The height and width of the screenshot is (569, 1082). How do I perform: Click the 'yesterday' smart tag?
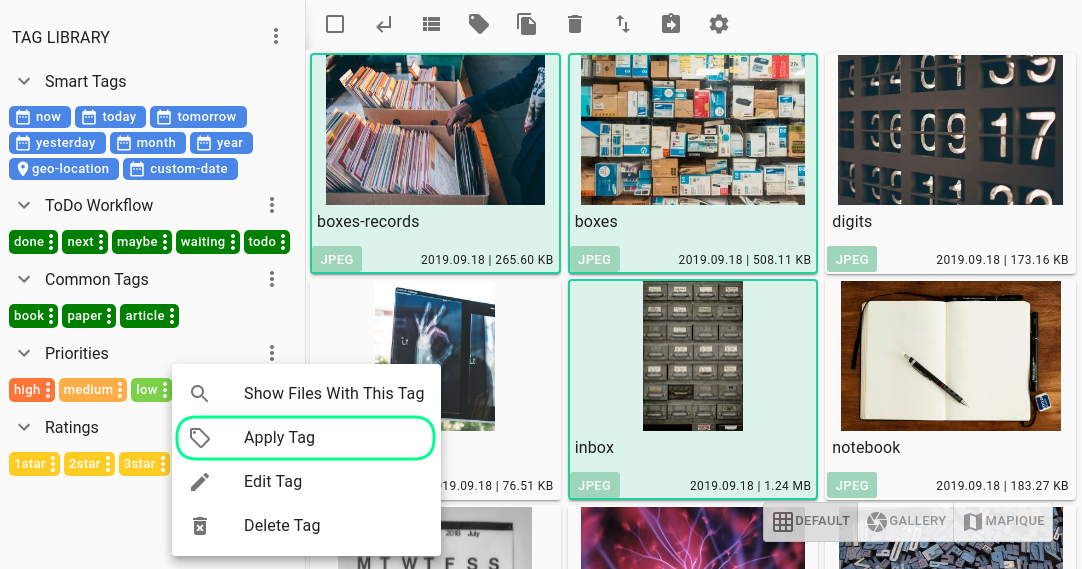[x=57, y=143]
